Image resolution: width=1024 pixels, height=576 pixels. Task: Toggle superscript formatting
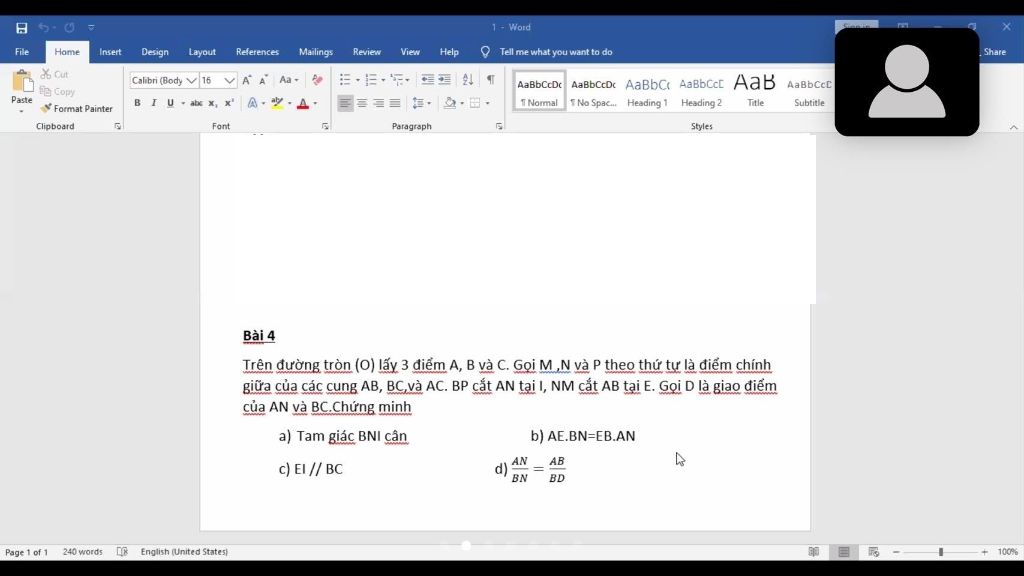click(229, 103)
